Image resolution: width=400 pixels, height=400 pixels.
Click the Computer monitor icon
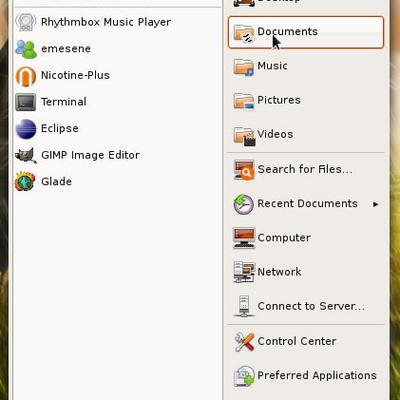click(x=244, y=238)
